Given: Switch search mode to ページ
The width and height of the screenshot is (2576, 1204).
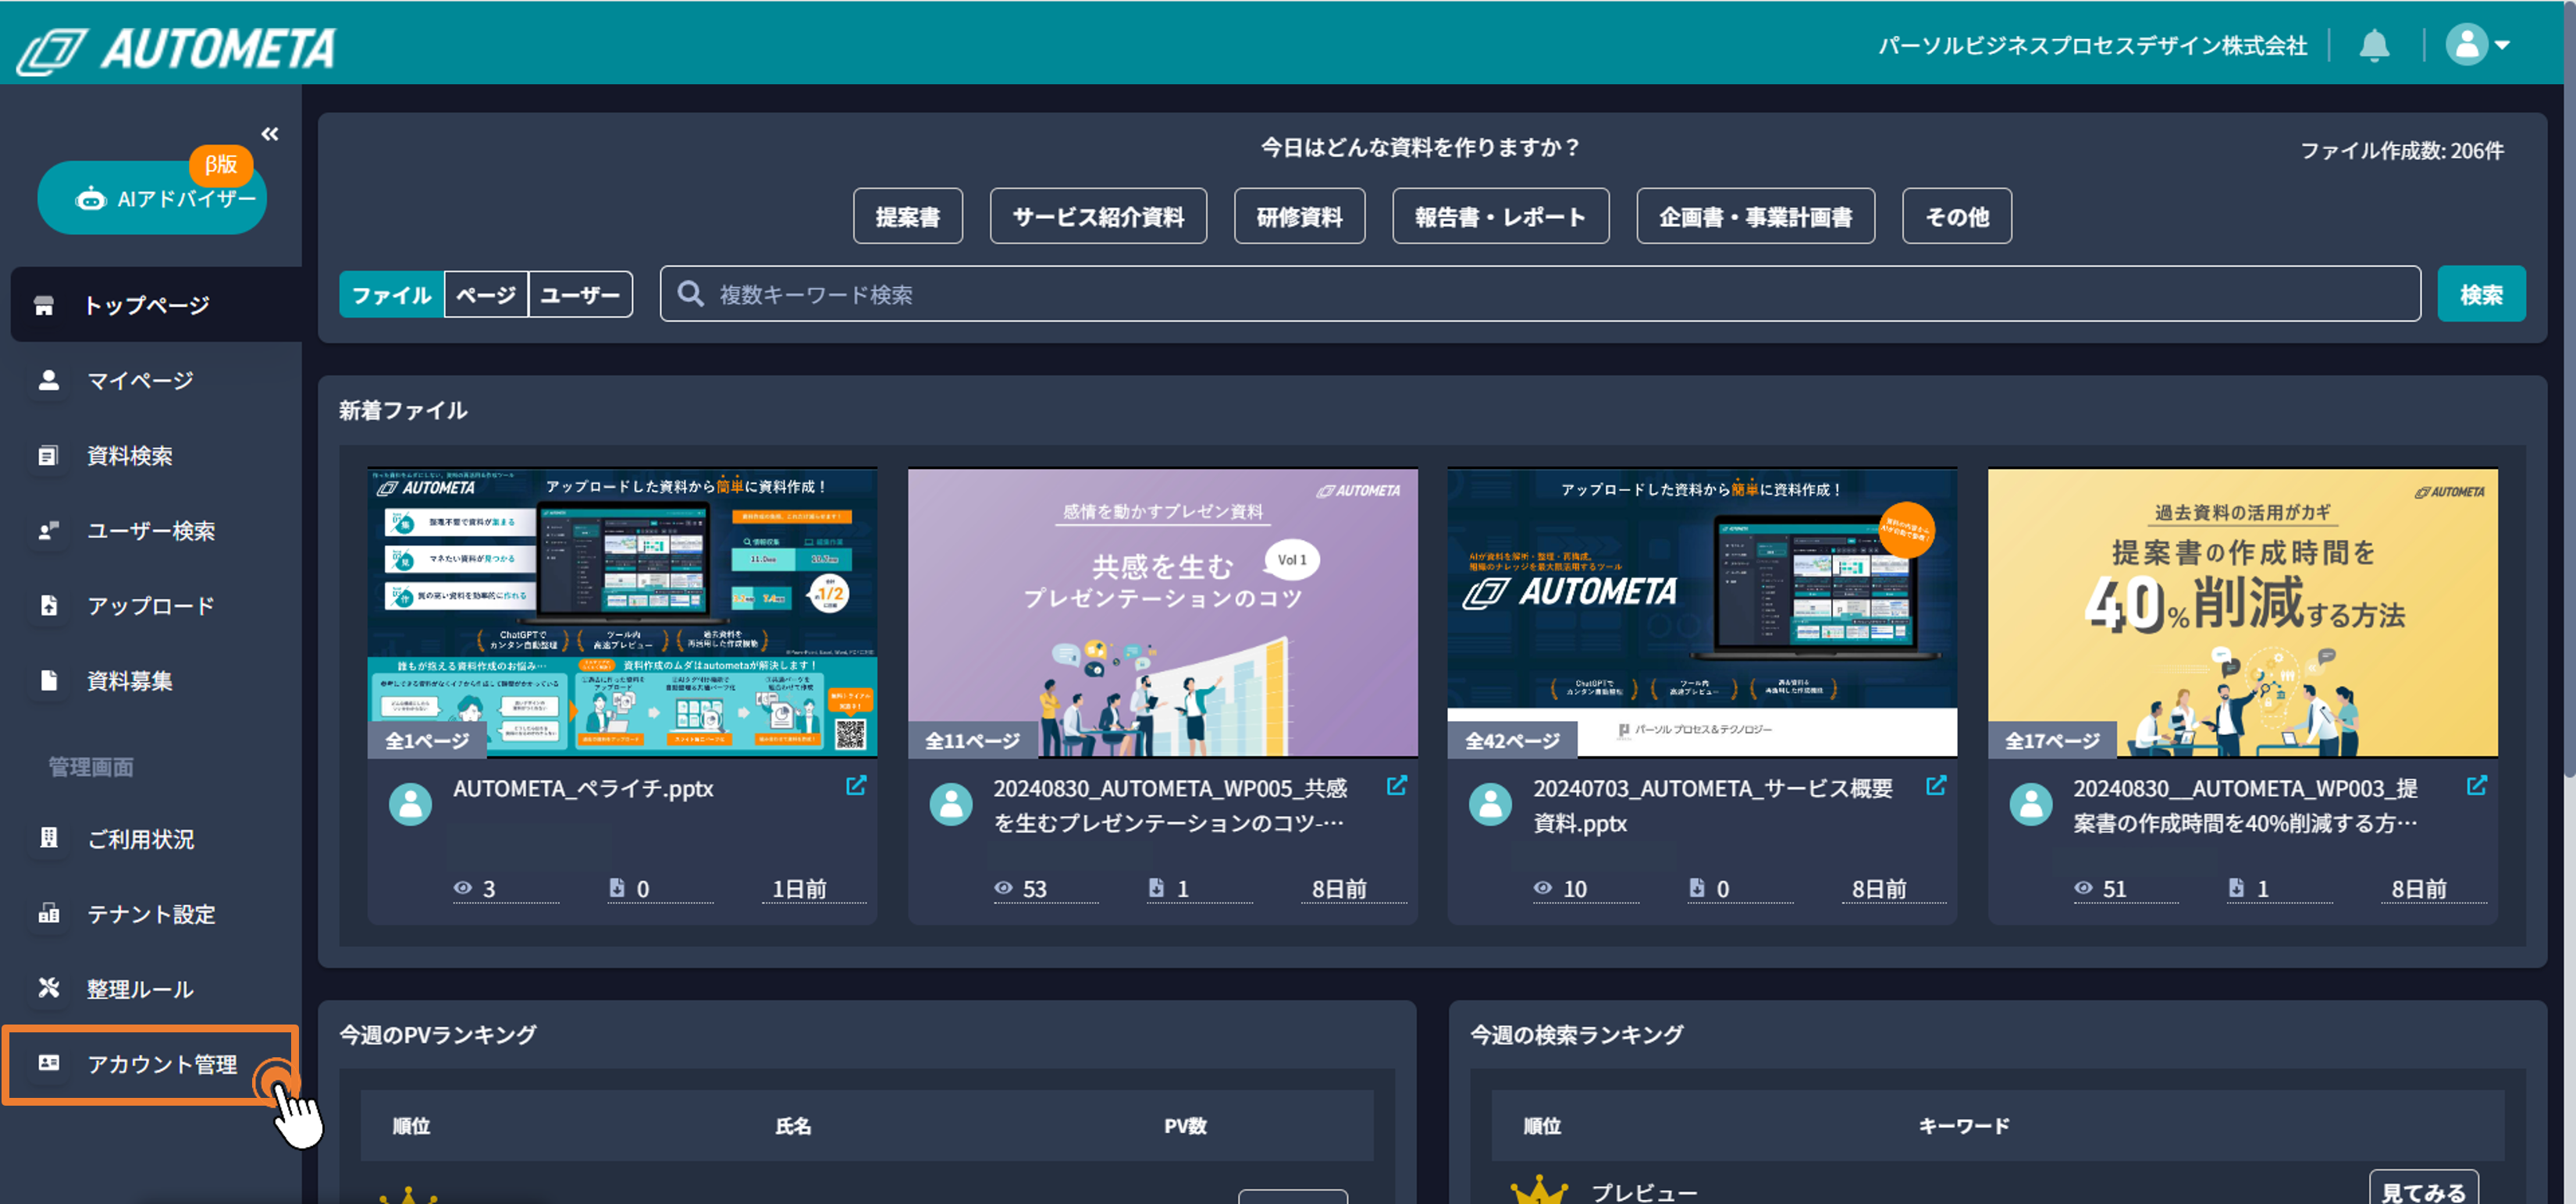Looking at the screenshot, I should pos(486,295).
